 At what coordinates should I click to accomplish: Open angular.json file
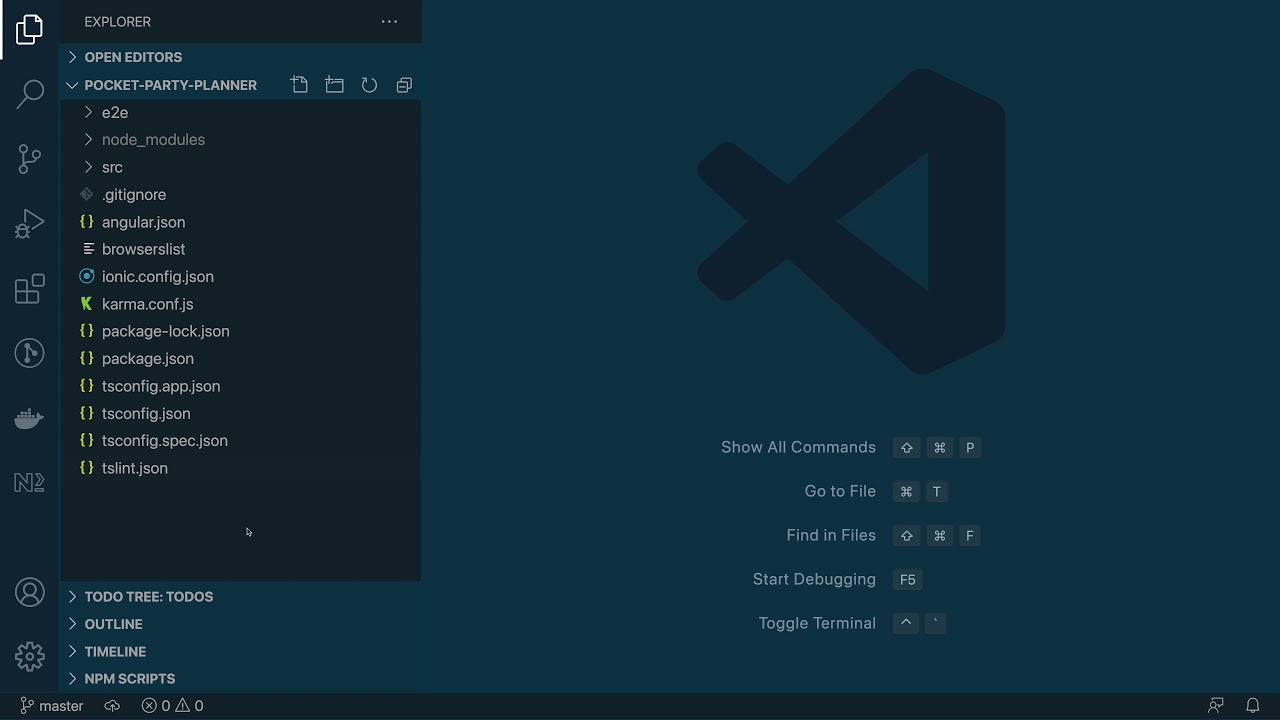coord(241,222)
